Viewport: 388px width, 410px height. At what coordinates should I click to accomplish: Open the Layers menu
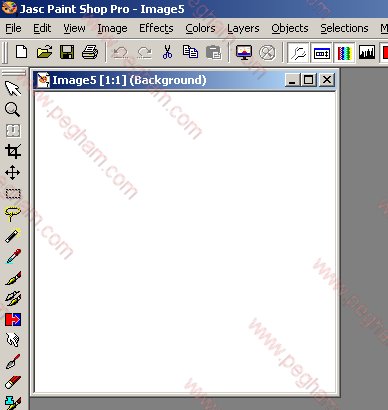[x=243, y=28]
